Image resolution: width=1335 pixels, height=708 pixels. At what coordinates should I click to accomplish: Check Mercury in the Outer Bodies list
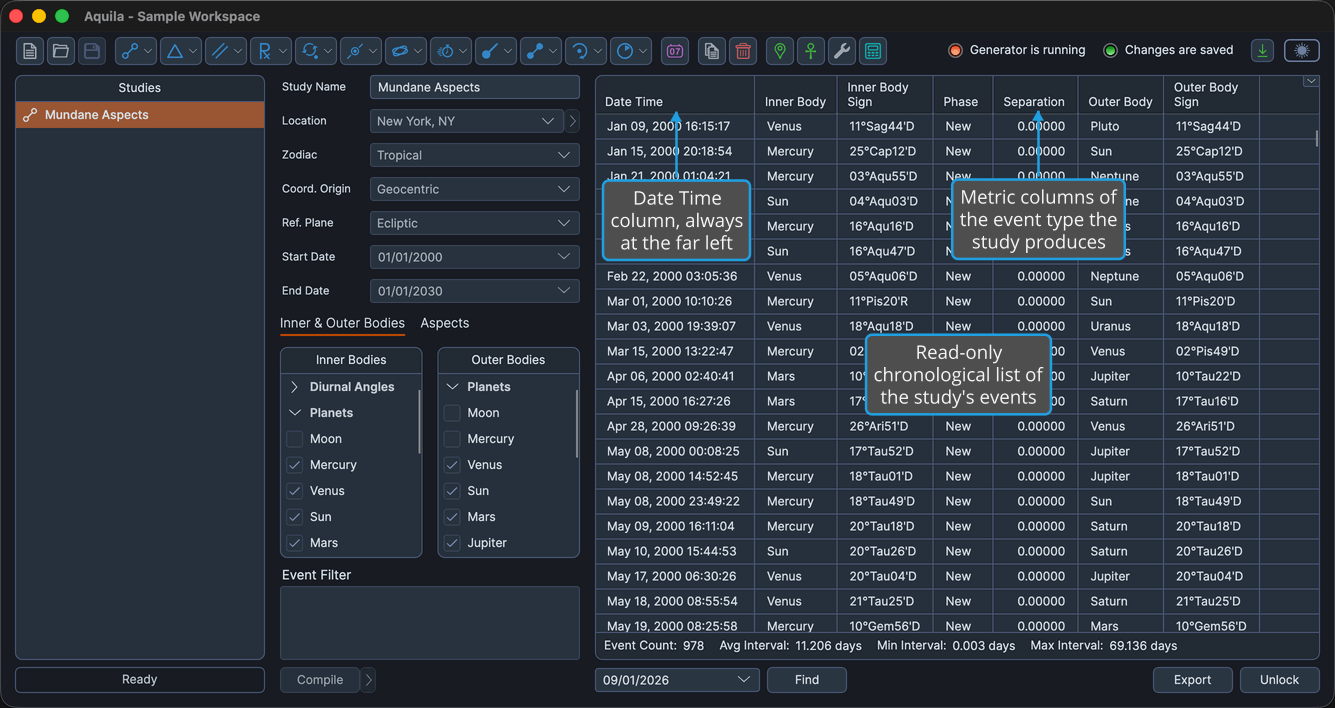pos(452,439)
